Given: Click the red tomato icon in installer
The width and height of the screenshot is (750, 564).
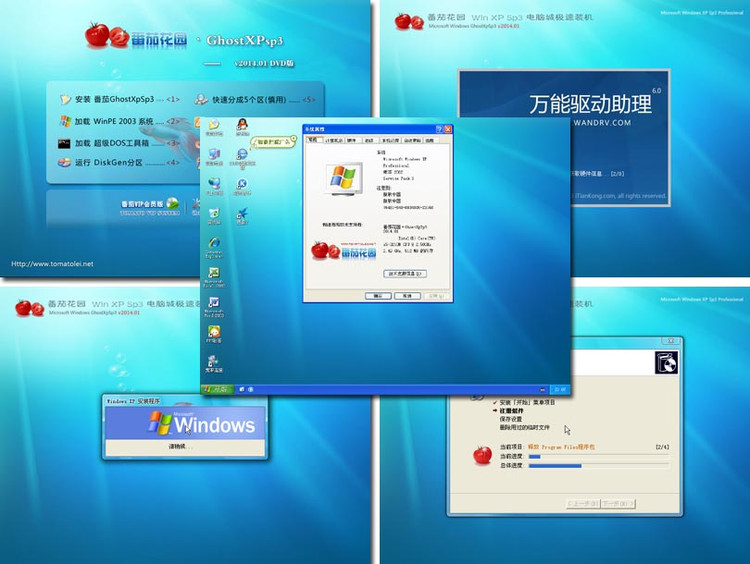Looking at the screenshot, I should pyautogui.click(x=482, y=455).
